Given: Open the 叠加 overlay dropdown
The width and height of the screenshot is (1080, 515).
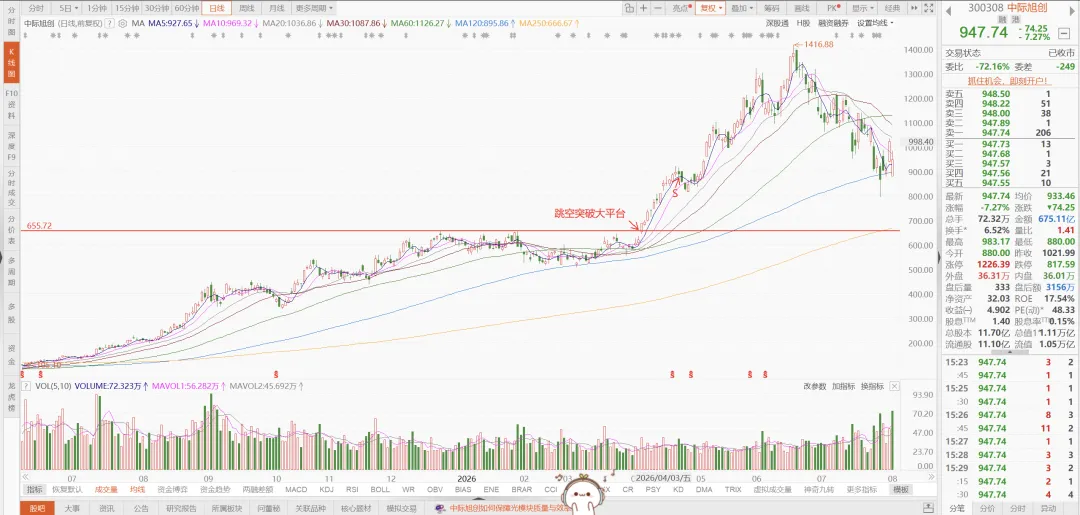Looking at the screenshot, I should [742, 8].
